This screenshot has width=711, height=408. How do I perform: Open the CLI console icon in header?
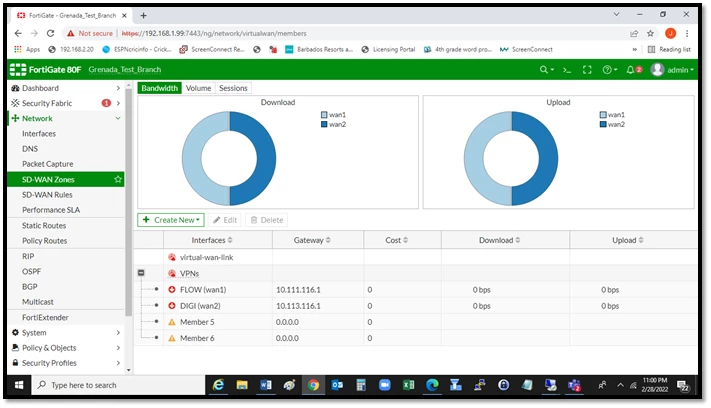[567, 70]
